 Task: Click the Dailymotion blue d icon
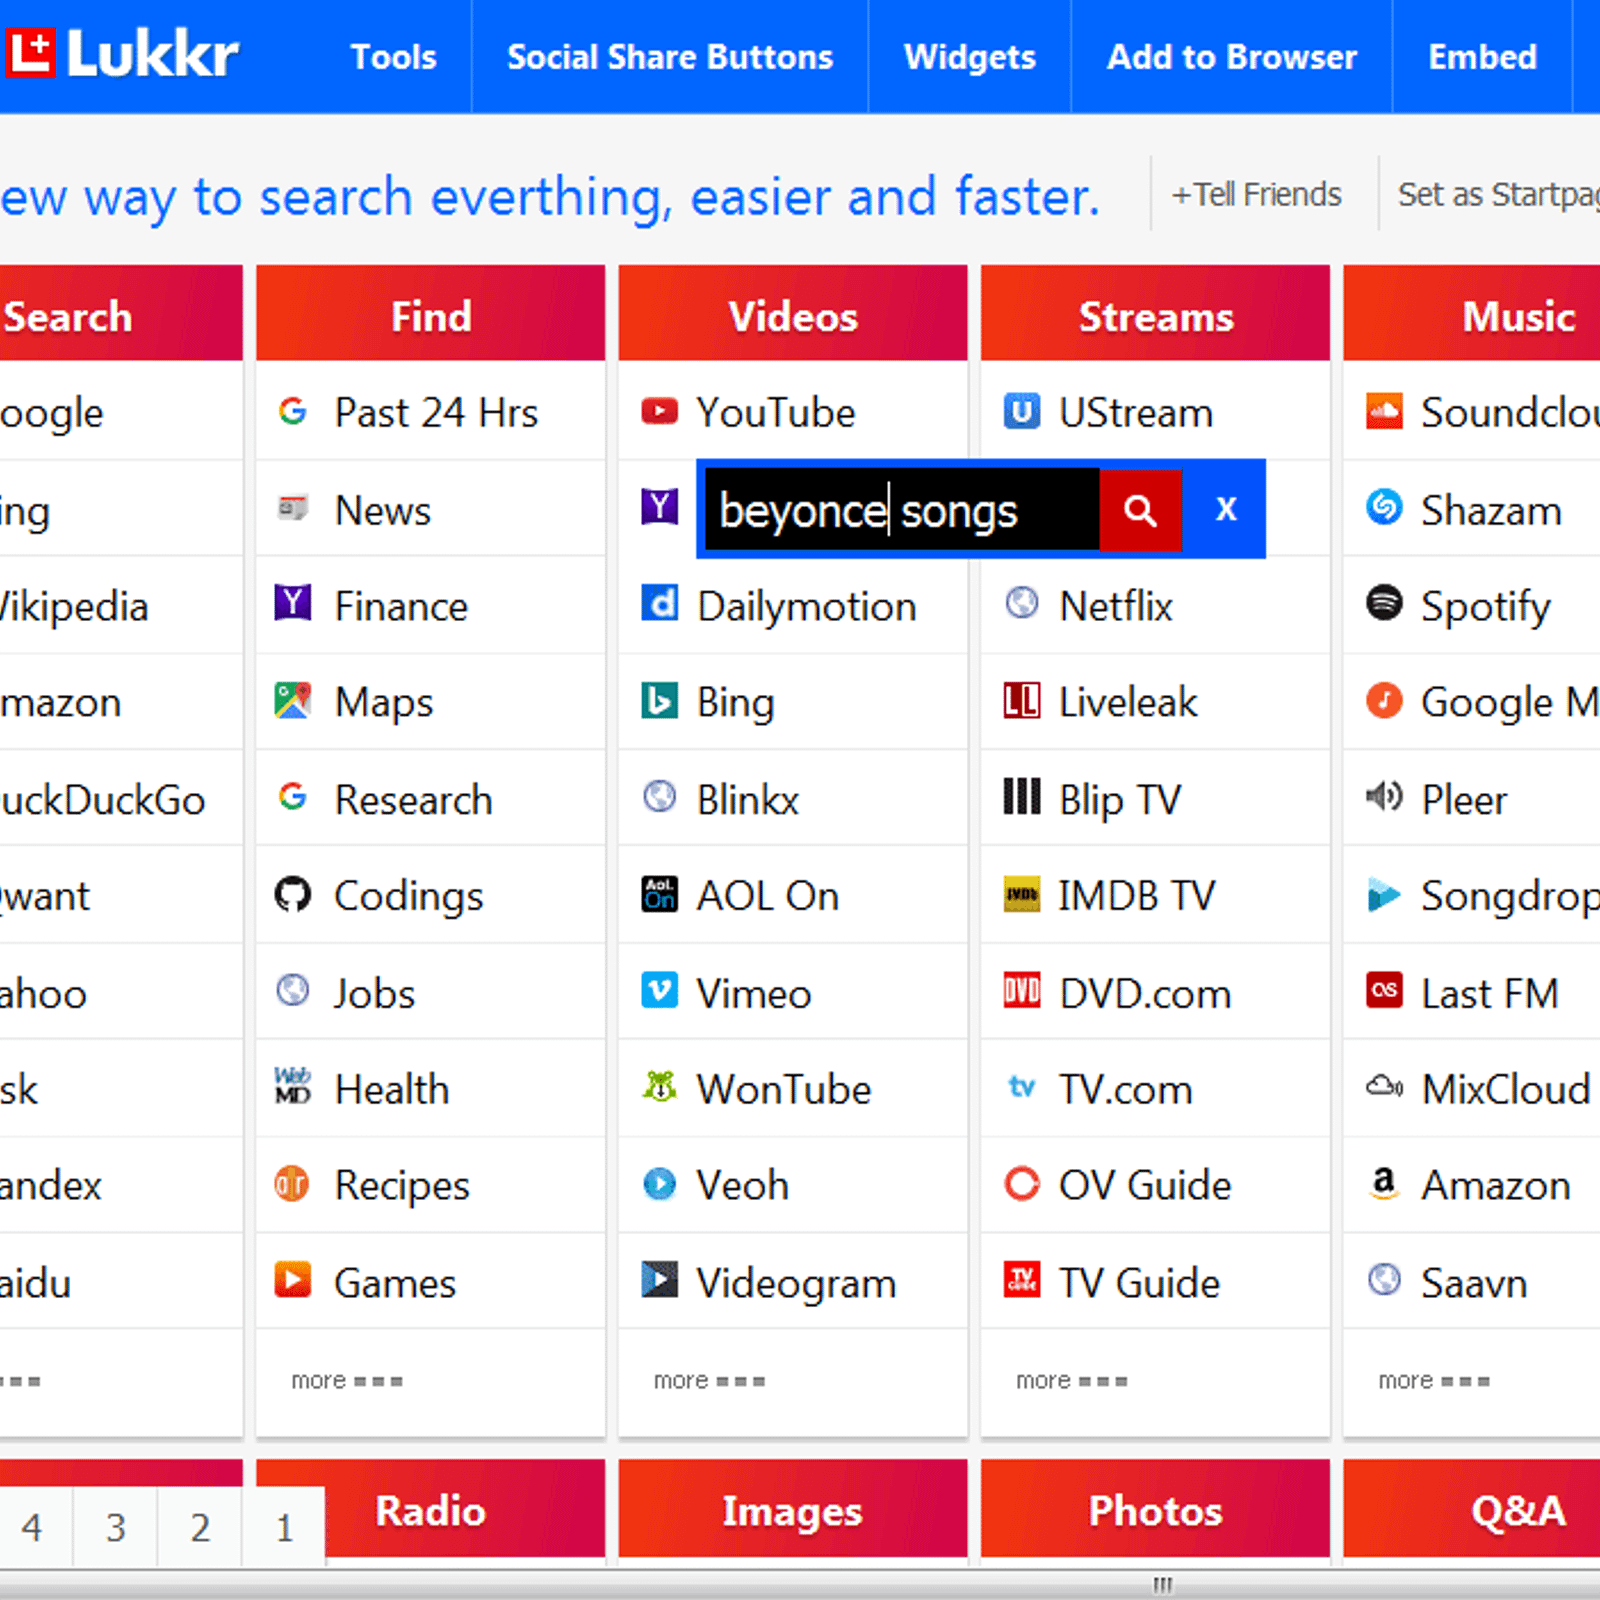[659, 604]
